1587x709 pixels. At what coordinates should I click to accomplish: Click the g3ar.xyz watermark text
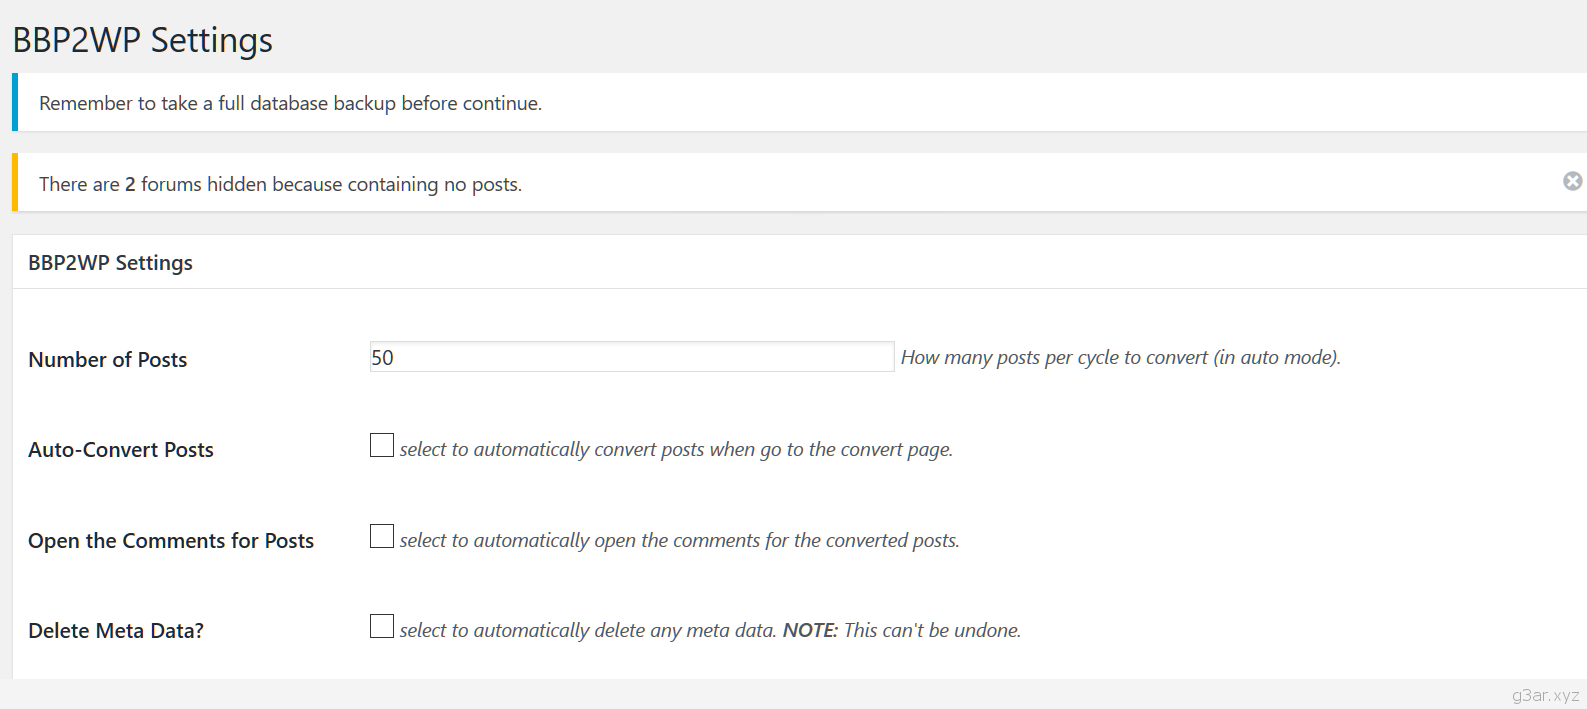point(1545,695)
